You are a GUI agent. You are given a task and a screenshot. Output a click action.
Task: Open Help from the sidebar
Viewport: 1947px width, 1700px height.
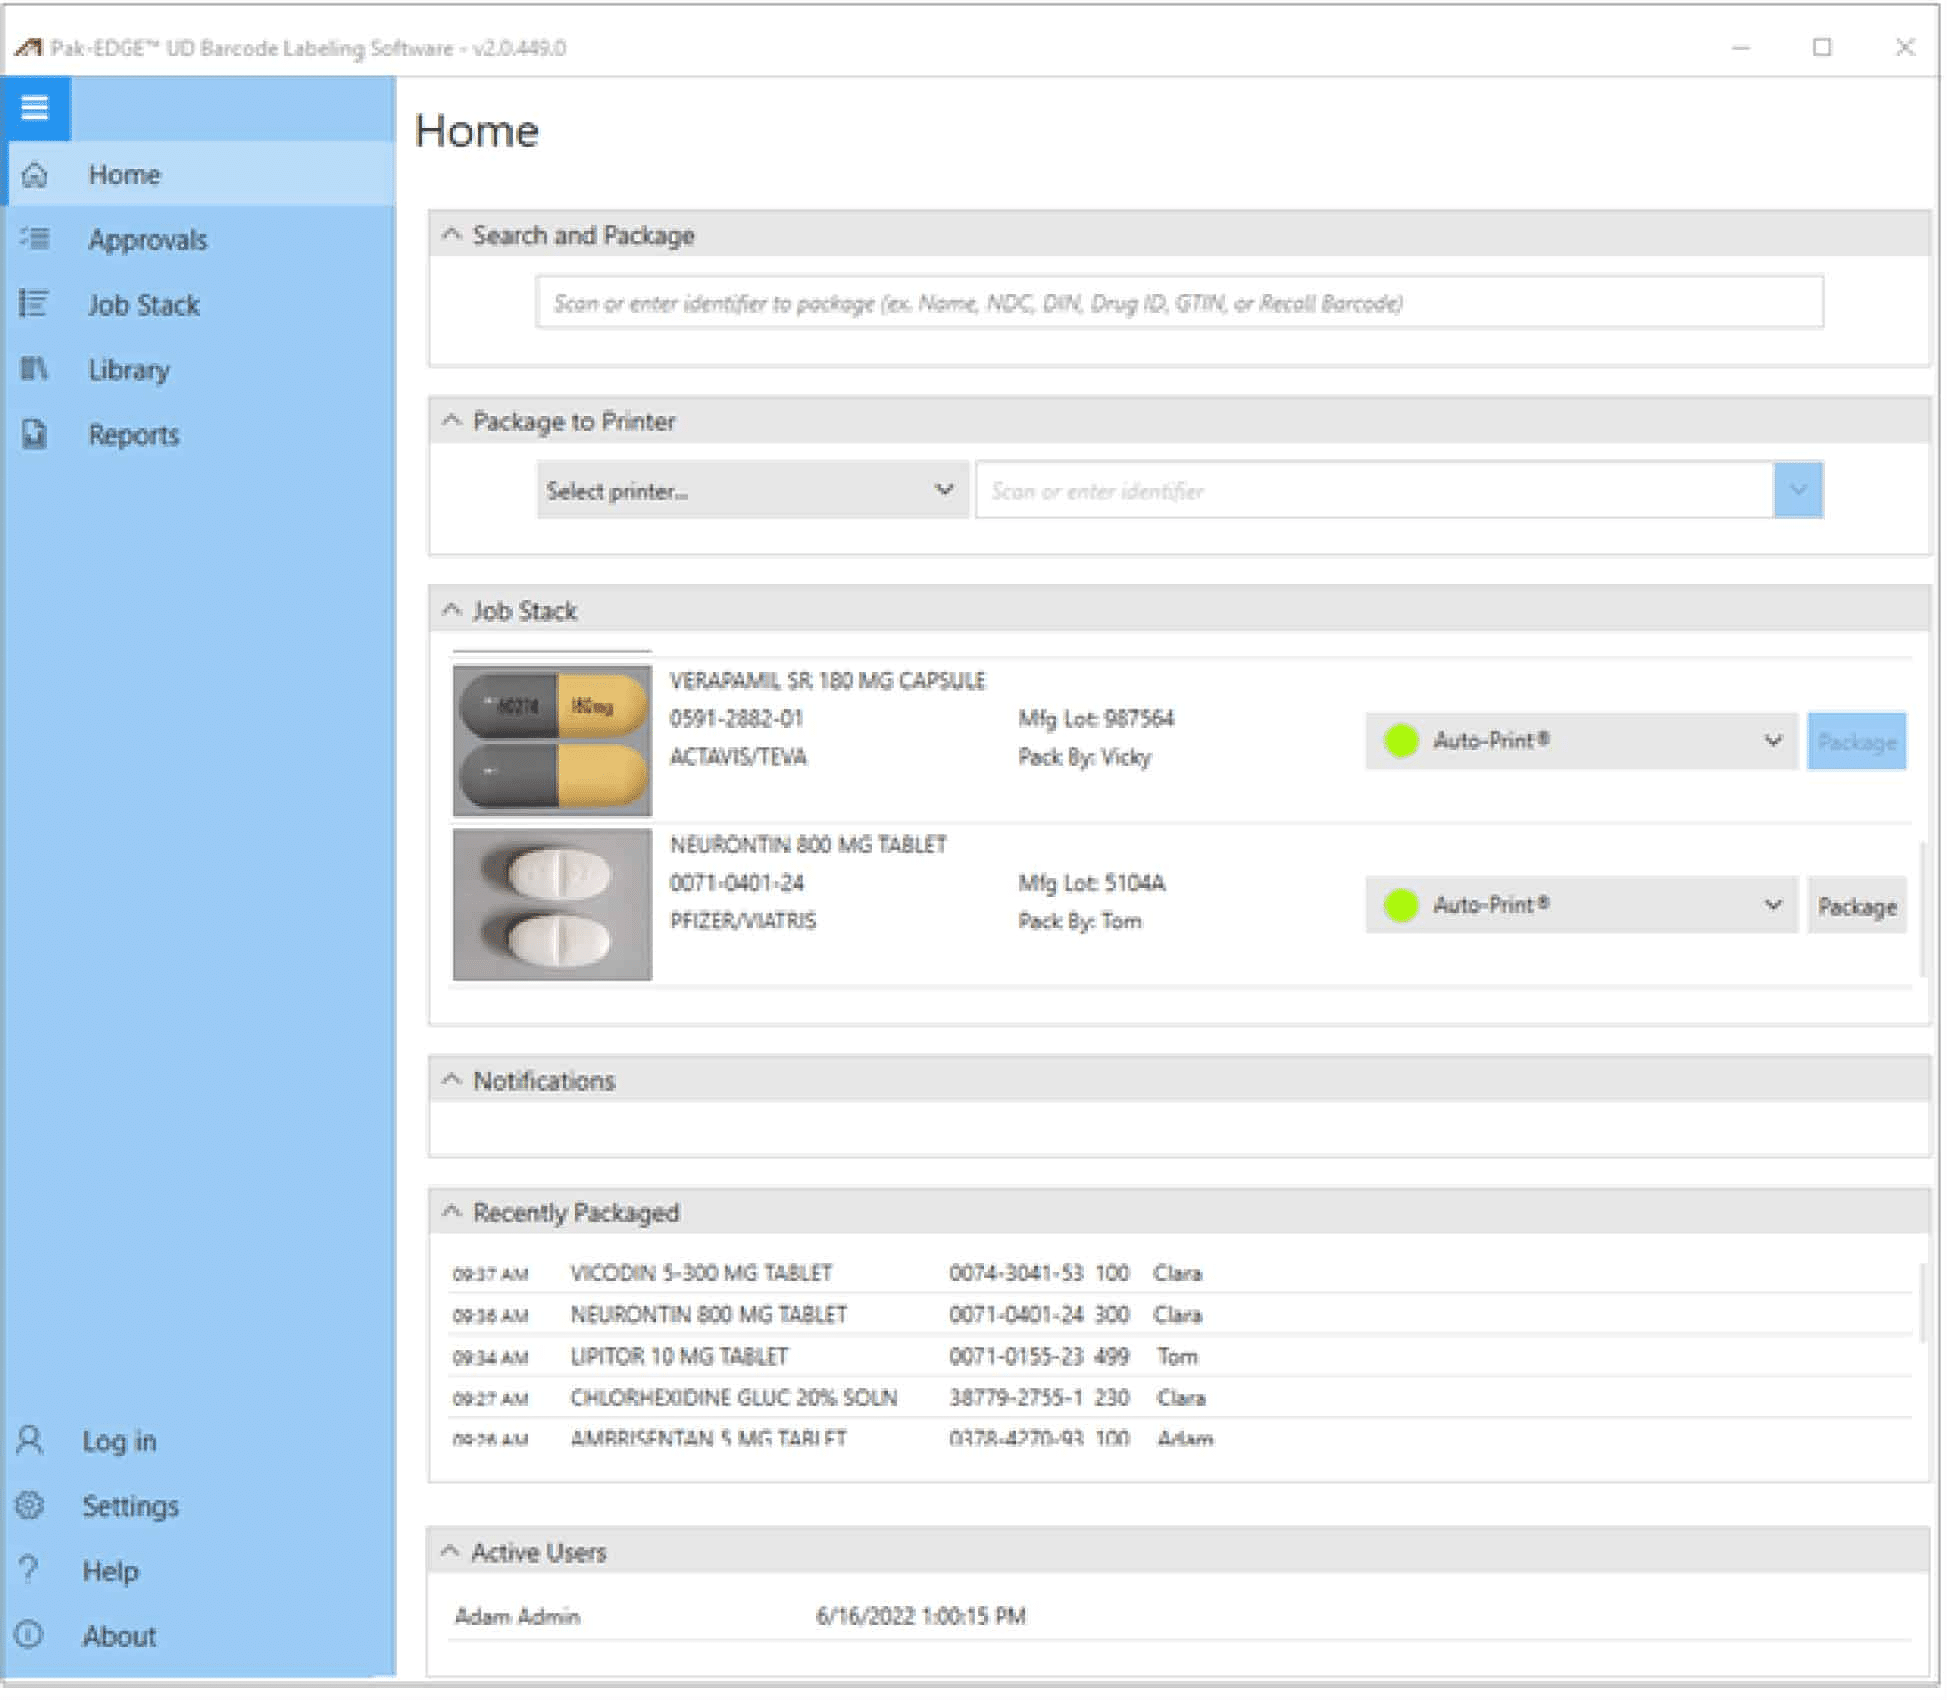point(110,1573)
